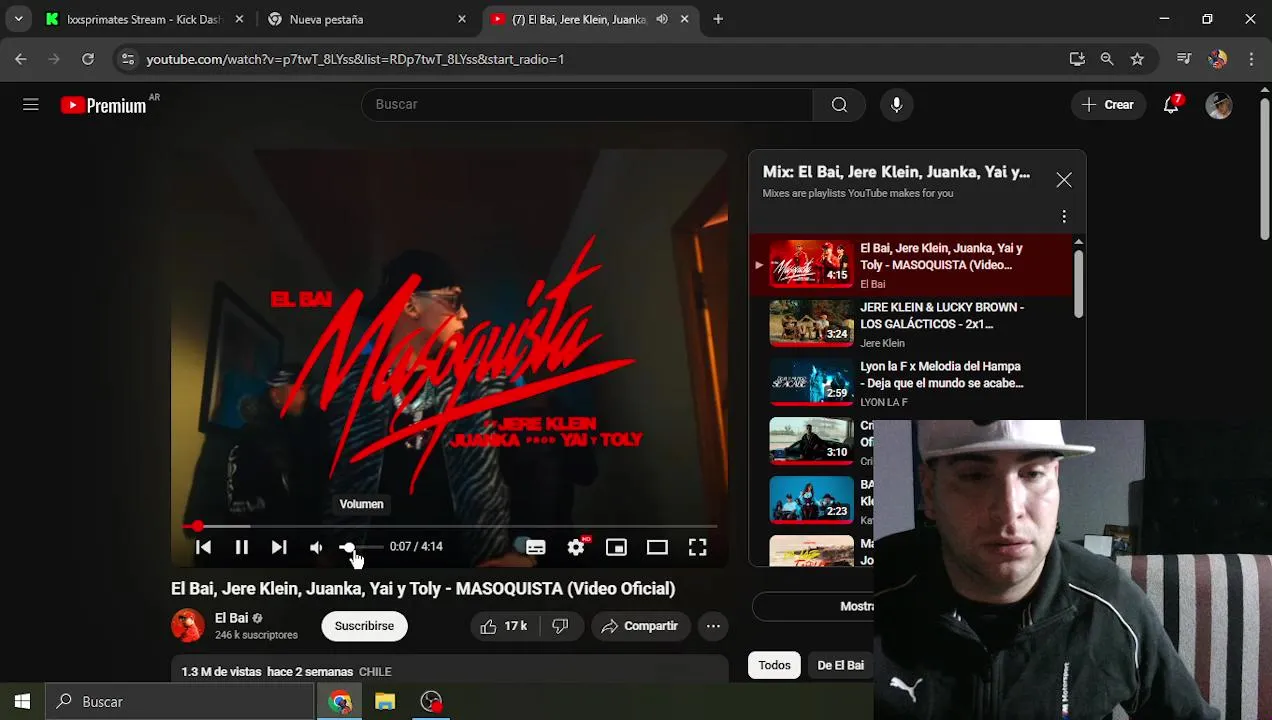This screenshot has width=1272, height=720.
Task: Reload the current page
Action: click(x=88, y=59)
